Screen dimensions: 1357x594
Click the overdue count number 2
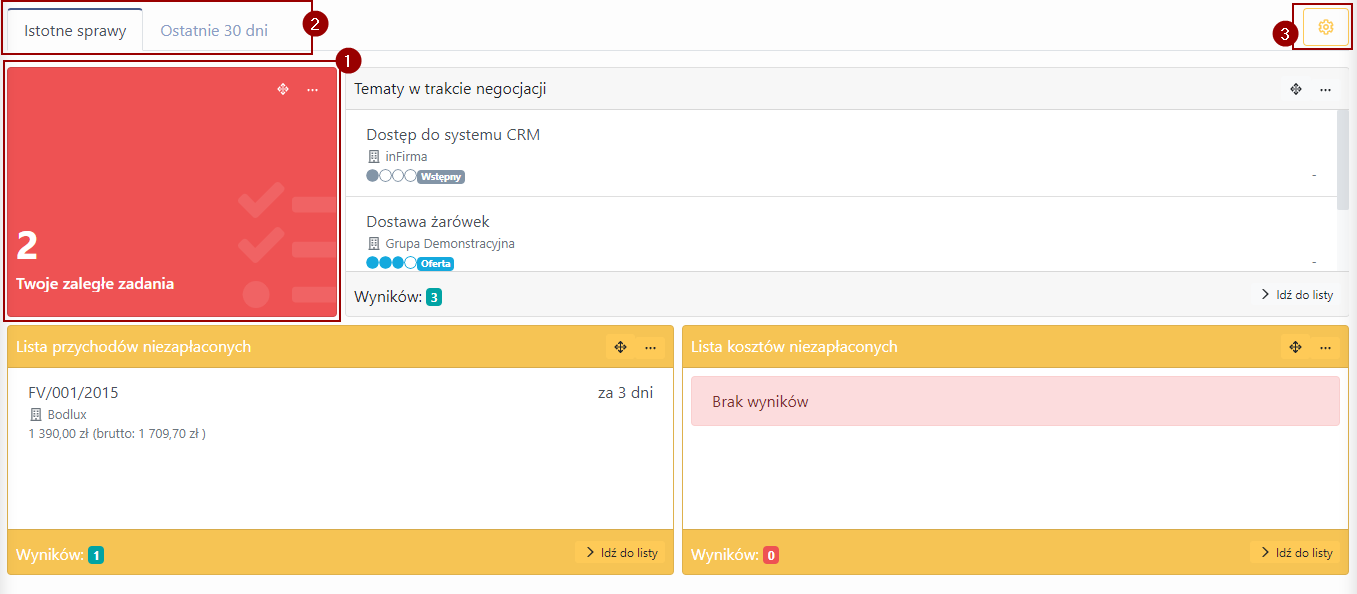(x=27, y=246)
